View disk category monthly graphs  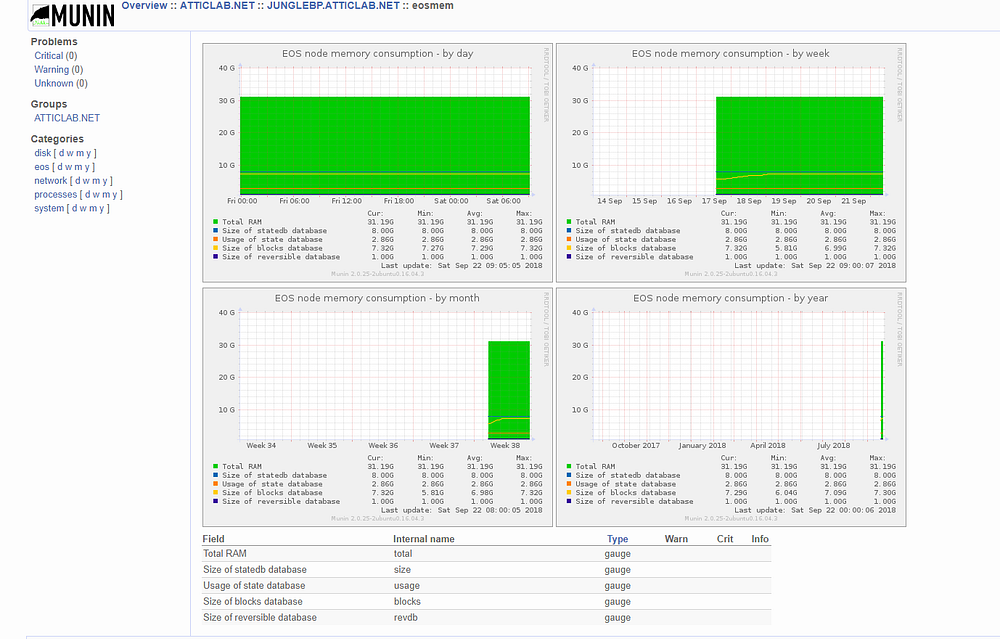point(80,153)
